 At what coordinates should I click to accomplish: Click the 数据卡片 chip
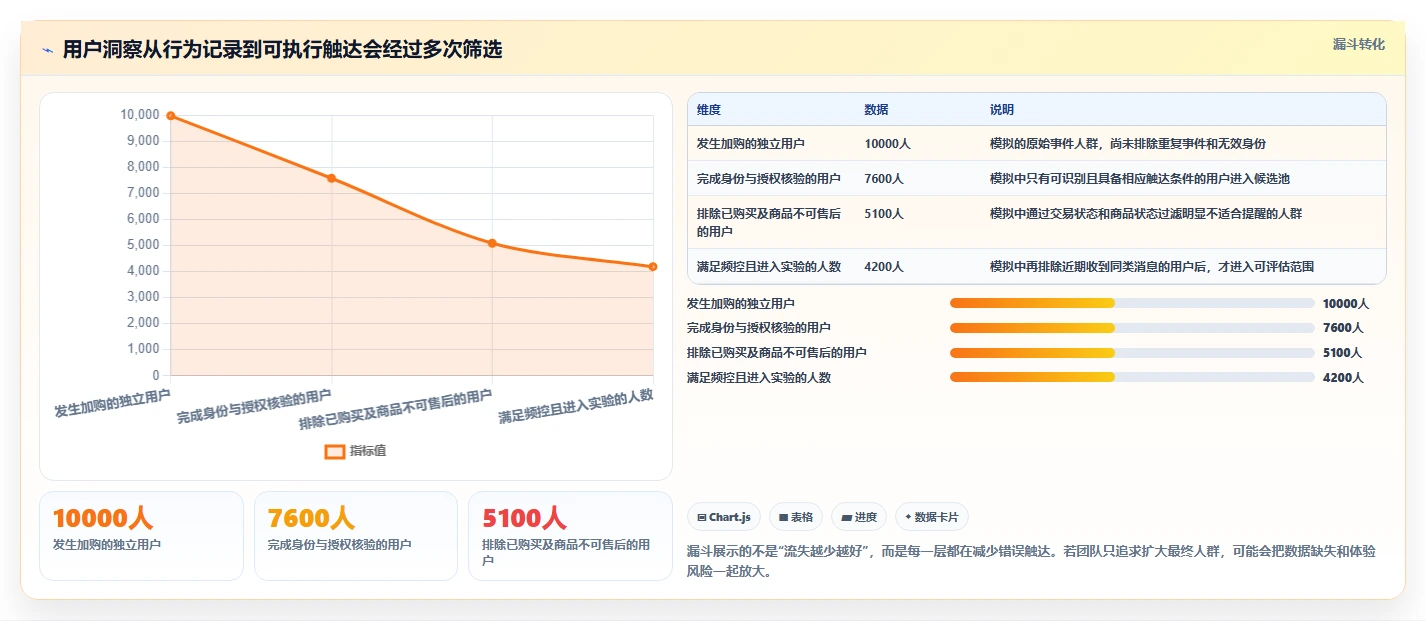(932, 517)
